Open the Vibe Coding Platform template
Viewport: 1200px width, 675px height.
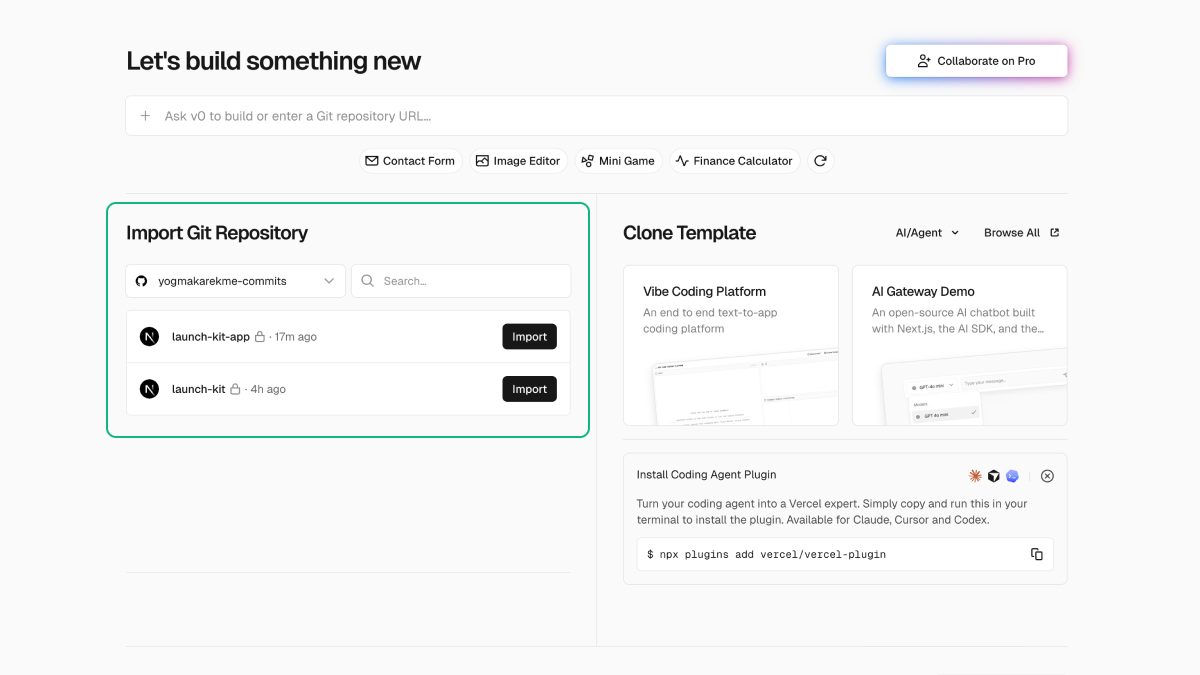(x=730, y=345)
